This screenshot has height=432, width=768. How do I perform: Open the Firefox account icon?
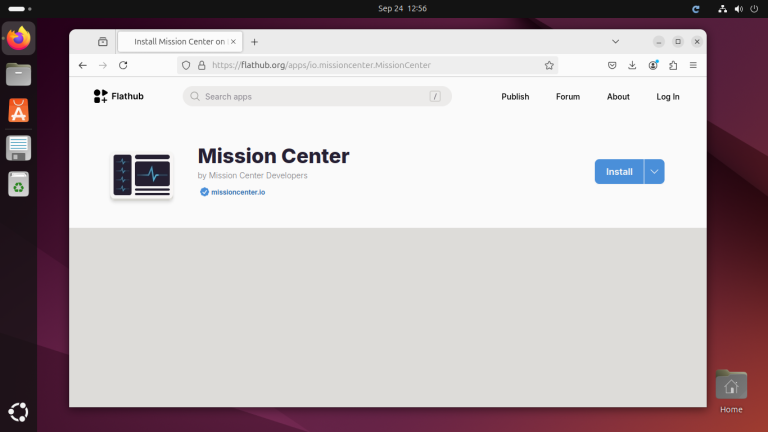tap(653, 65)
